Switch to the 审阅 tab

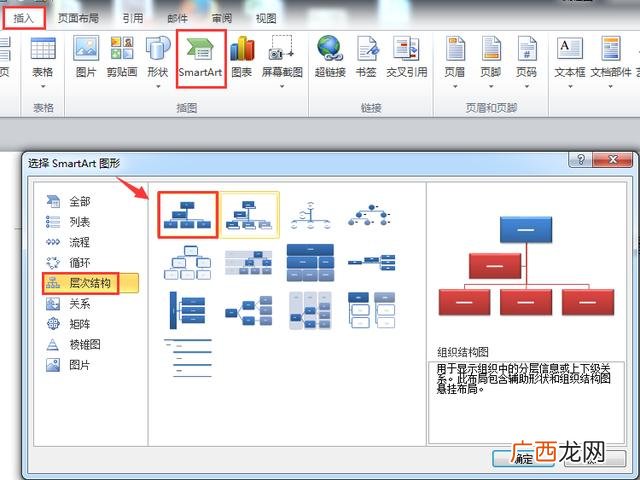click(x=222, y=18)
